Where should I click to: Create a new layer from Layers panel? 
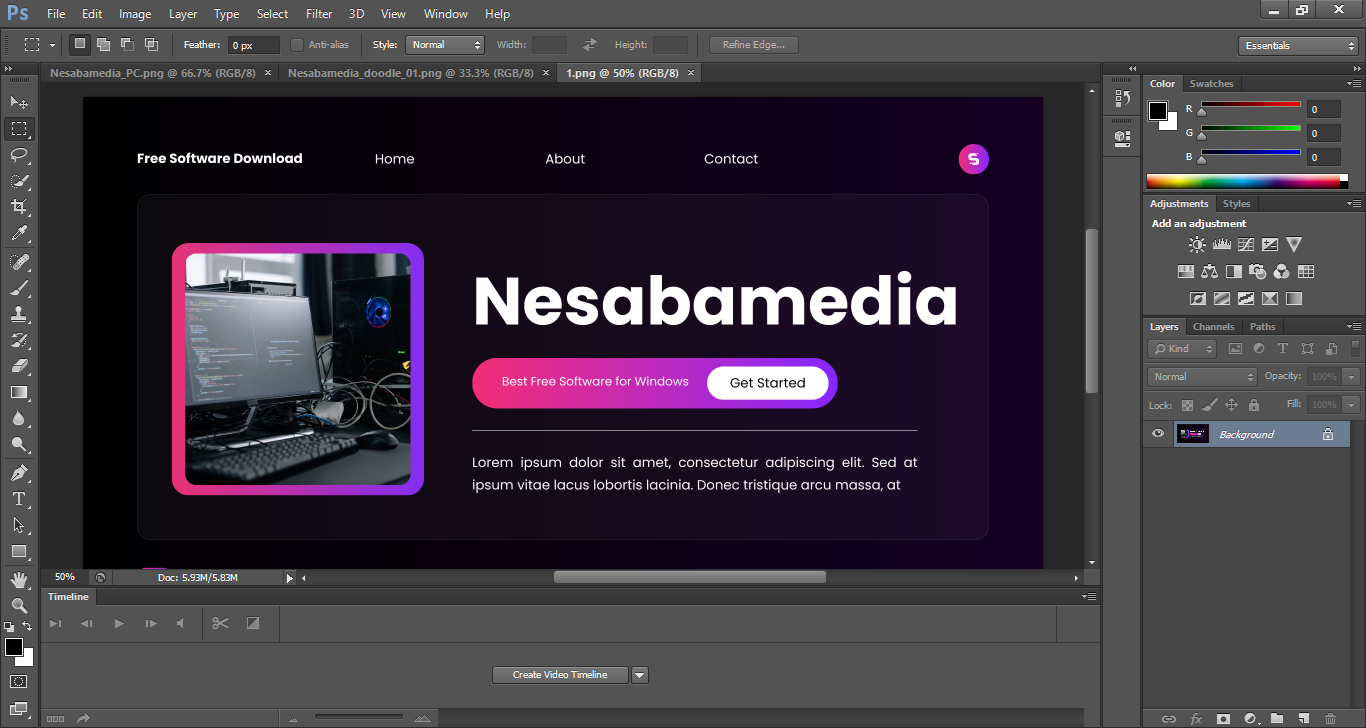pyautogui.click(x=1303, y=718)
